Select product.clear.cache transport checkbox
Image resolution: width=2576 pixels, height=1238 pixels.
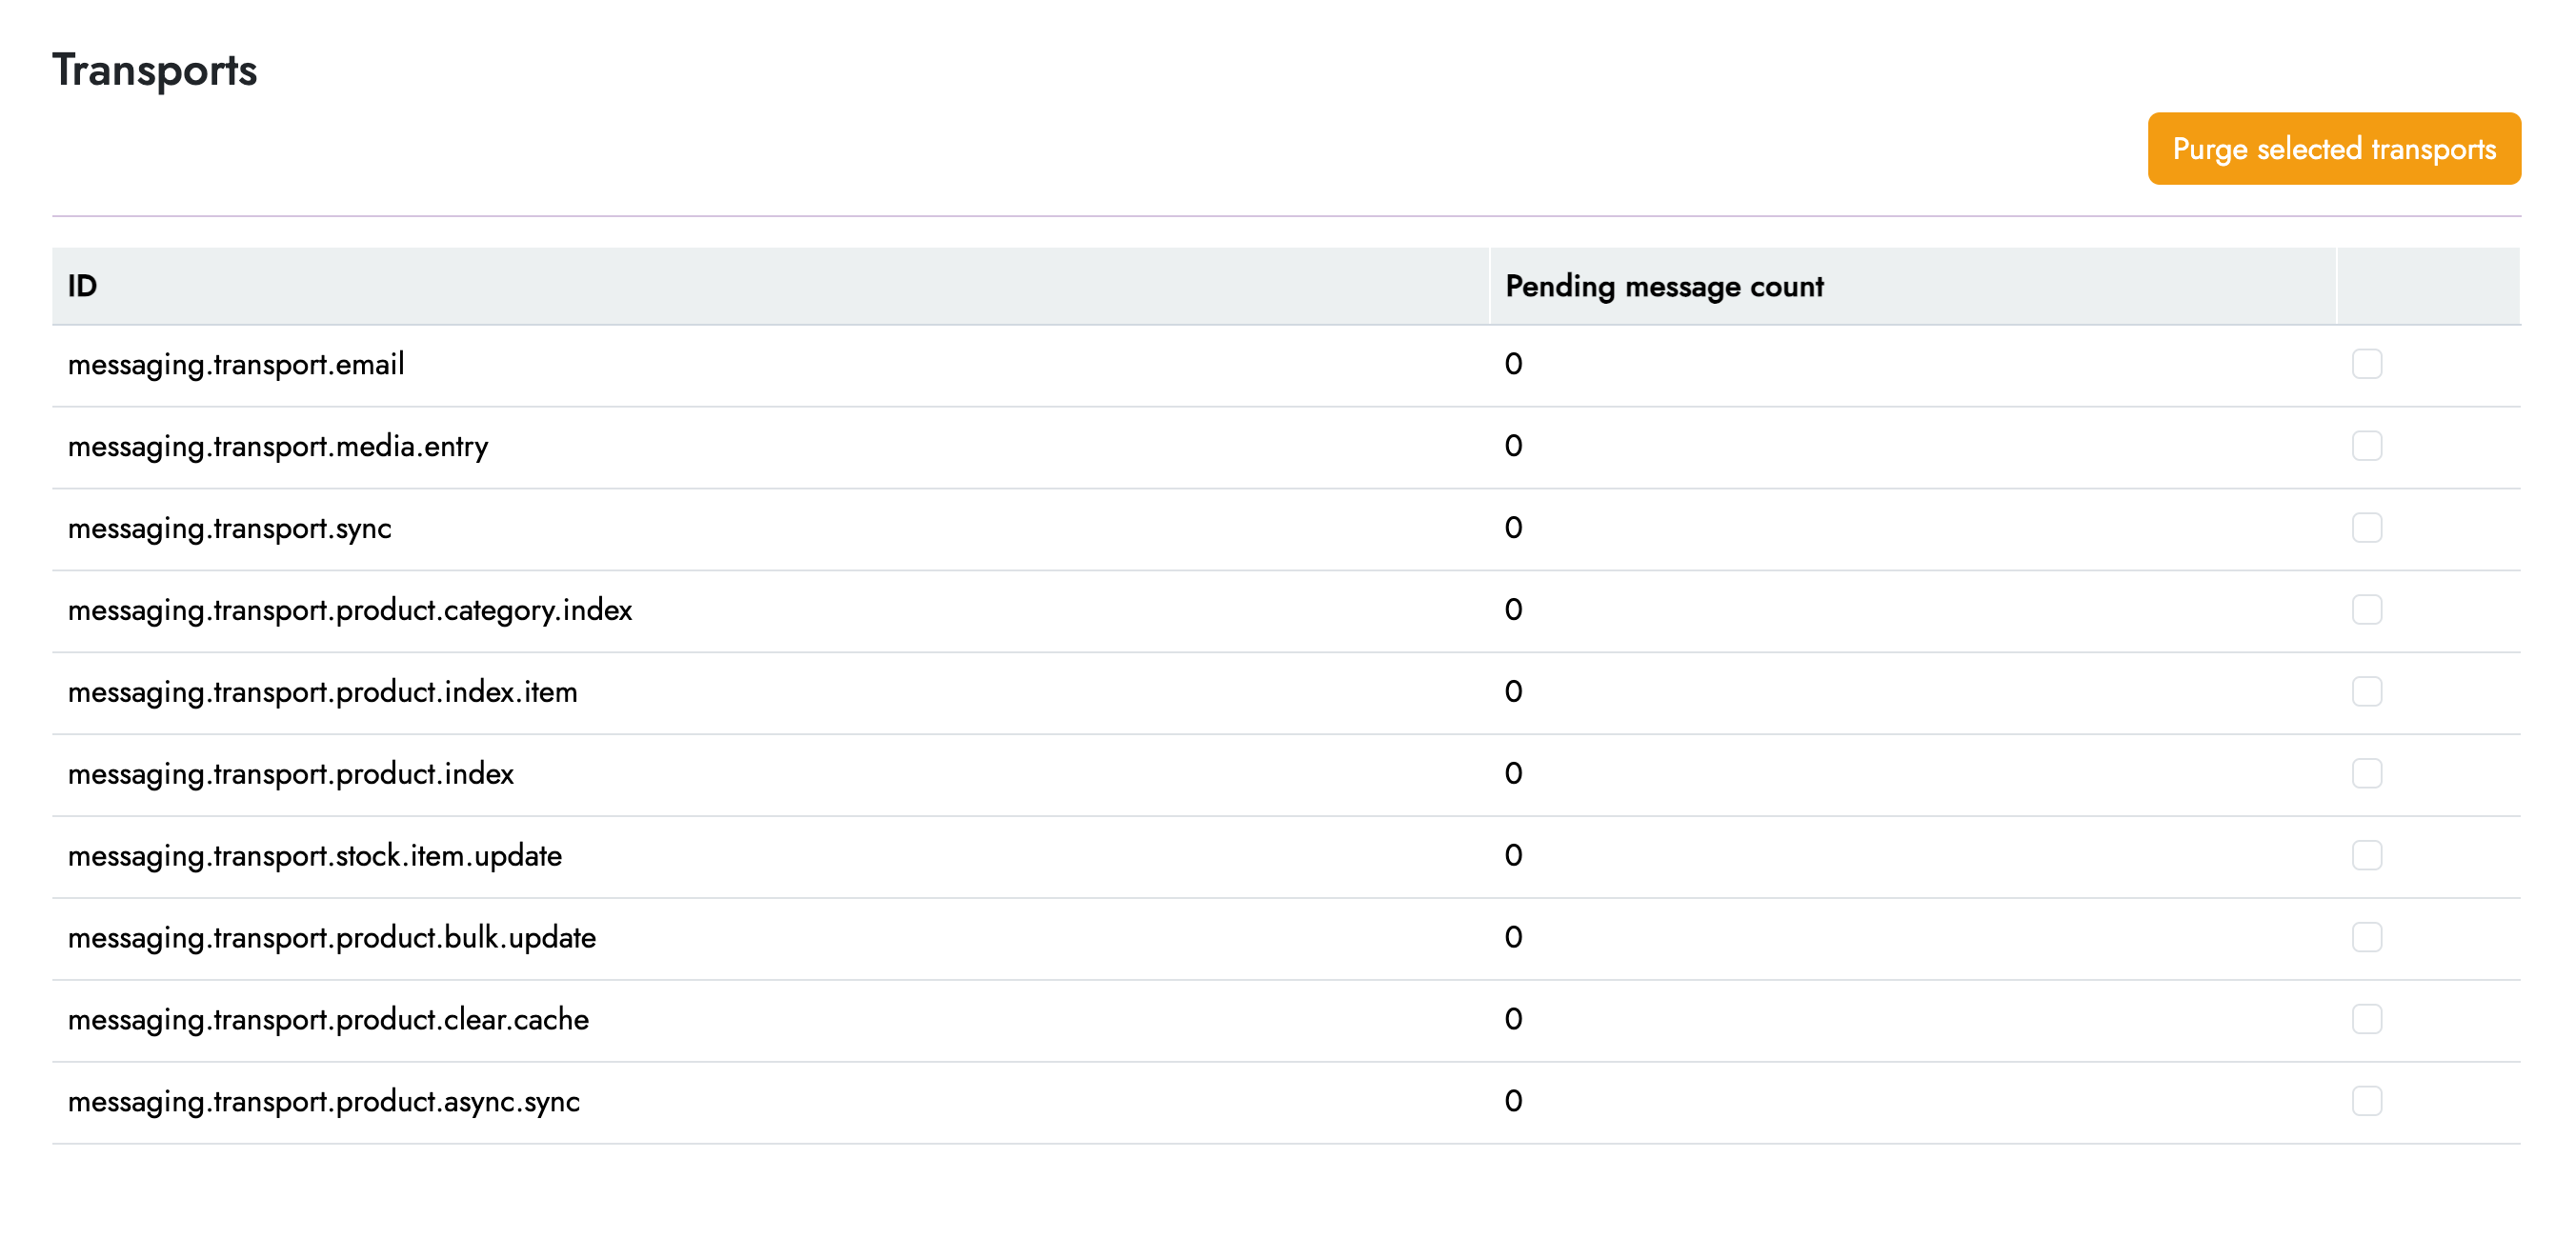2366,1020
